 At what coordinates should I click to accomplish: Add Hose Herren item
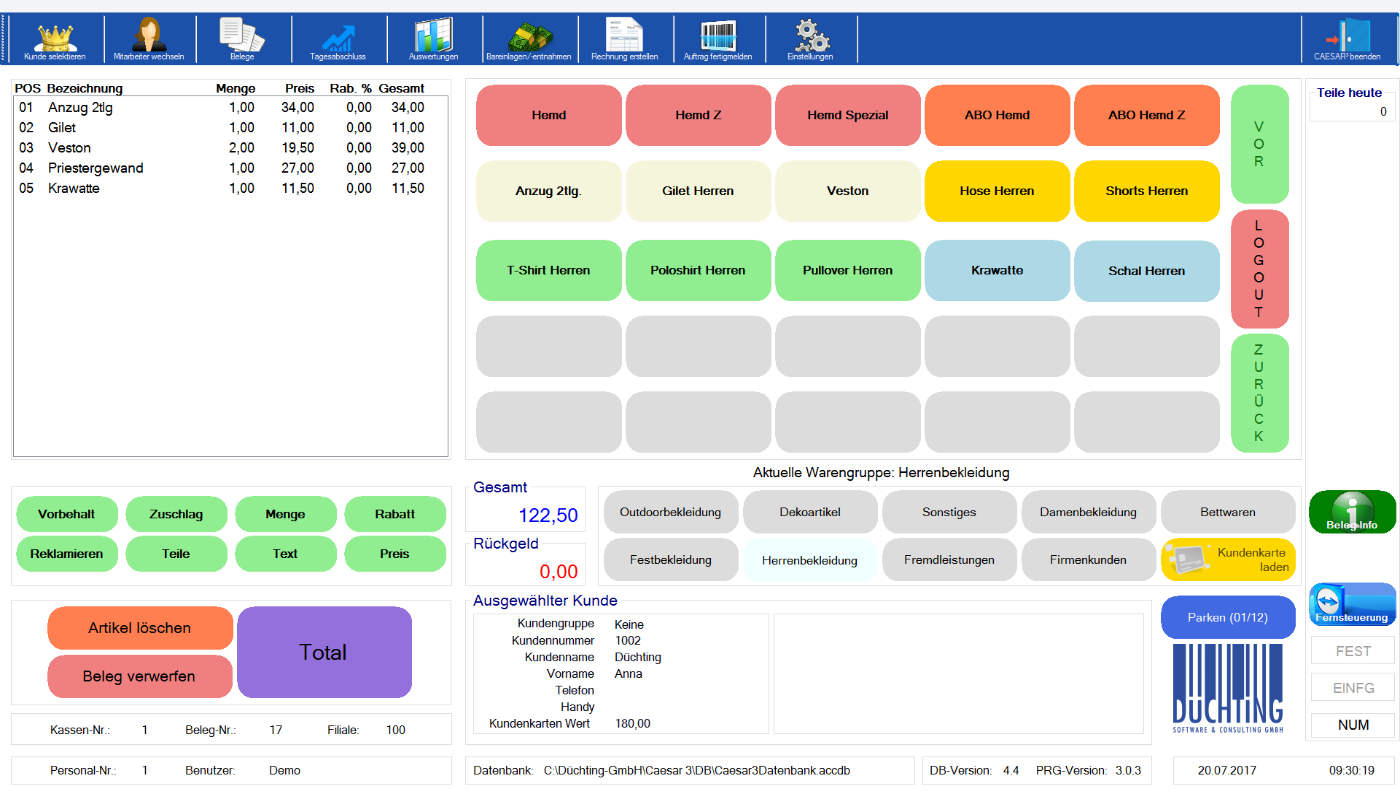click(996, 191)
